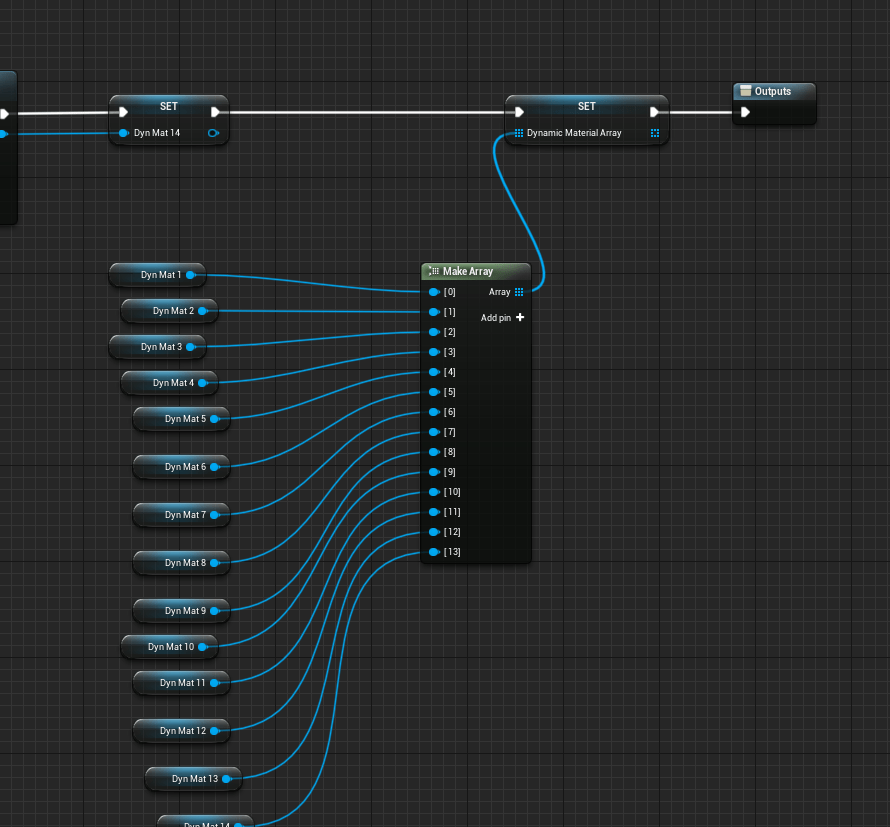Click the Dyn Mat 14 SET input pin
890x827 pixels.
click(x=123, y=133)
